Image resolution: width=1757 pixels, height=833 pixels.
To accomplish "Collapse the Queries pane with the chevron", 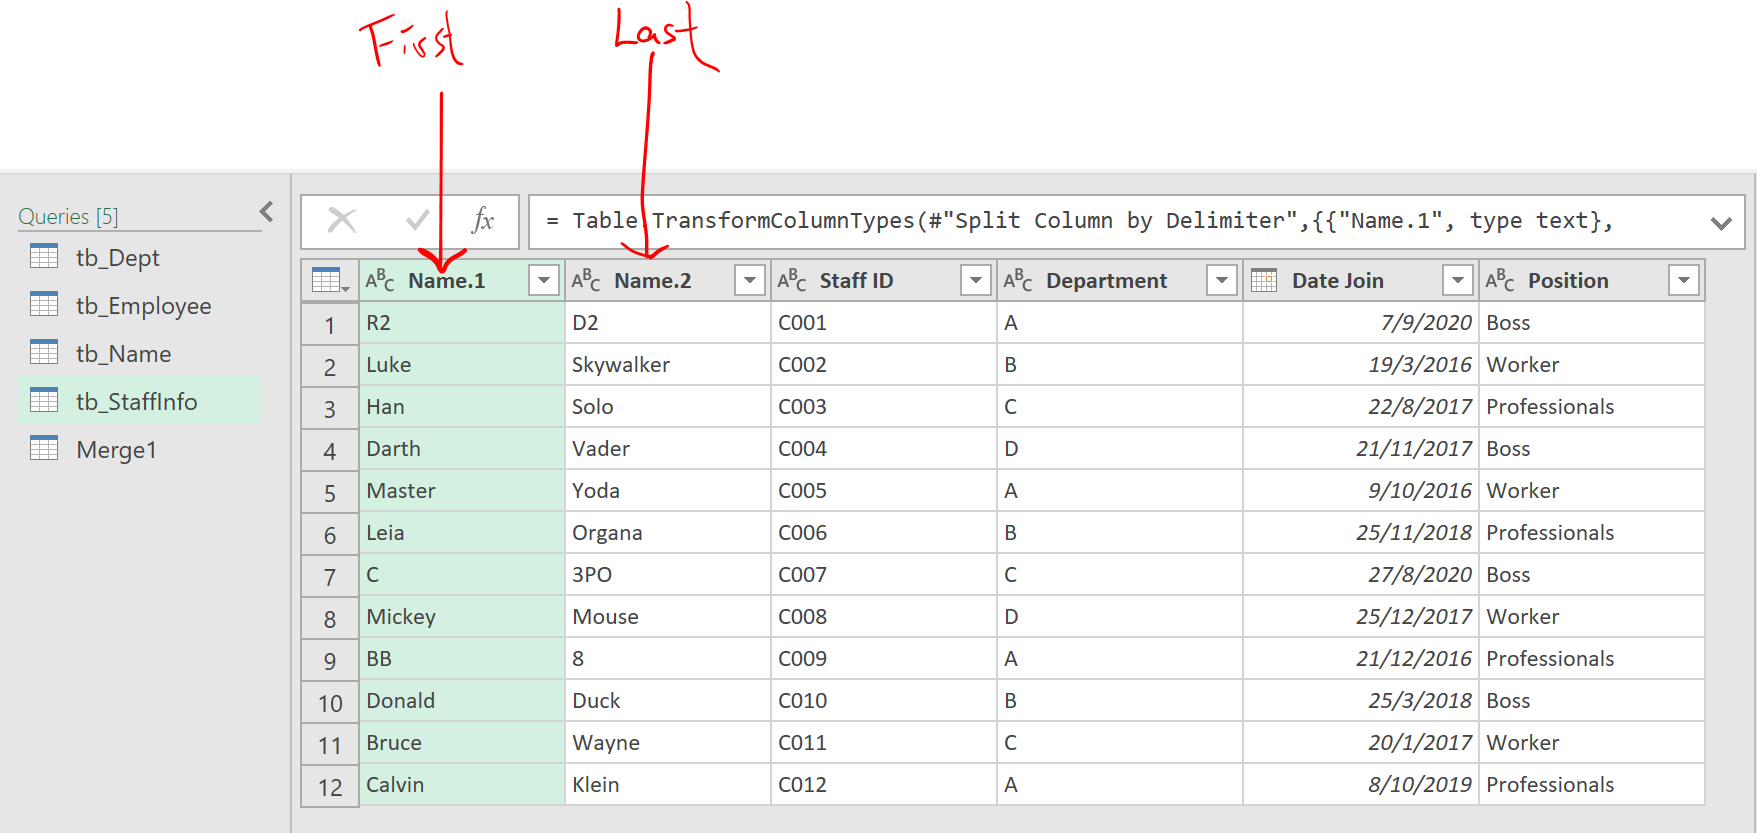I will click(266, 212).
